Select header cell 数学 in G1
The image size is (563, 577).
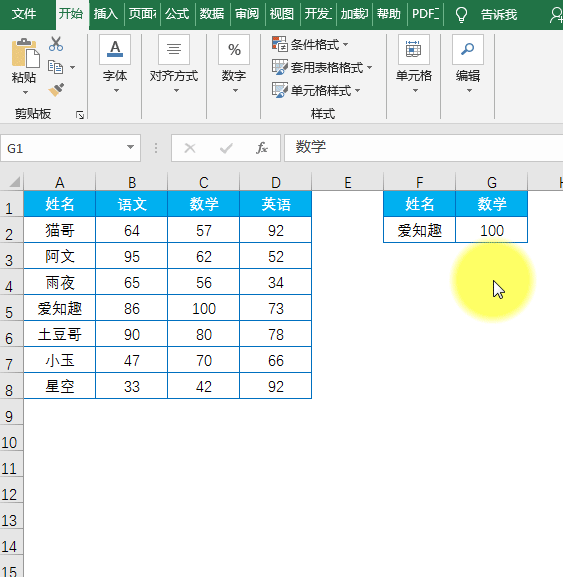(x=492, y=204)
